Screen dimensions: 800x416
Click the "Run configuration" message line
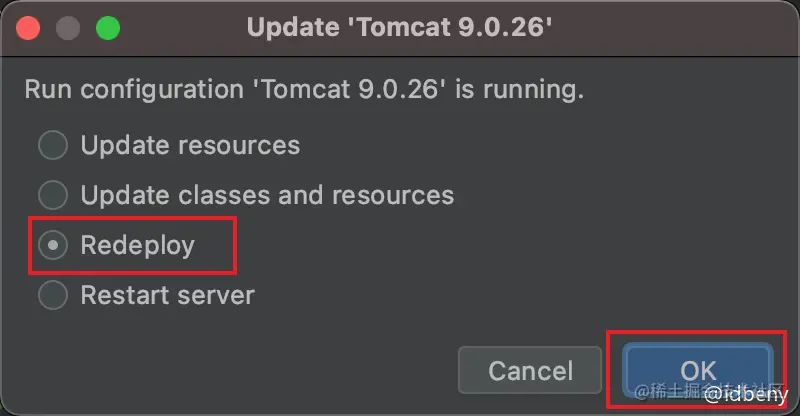(x=304, y=90)
